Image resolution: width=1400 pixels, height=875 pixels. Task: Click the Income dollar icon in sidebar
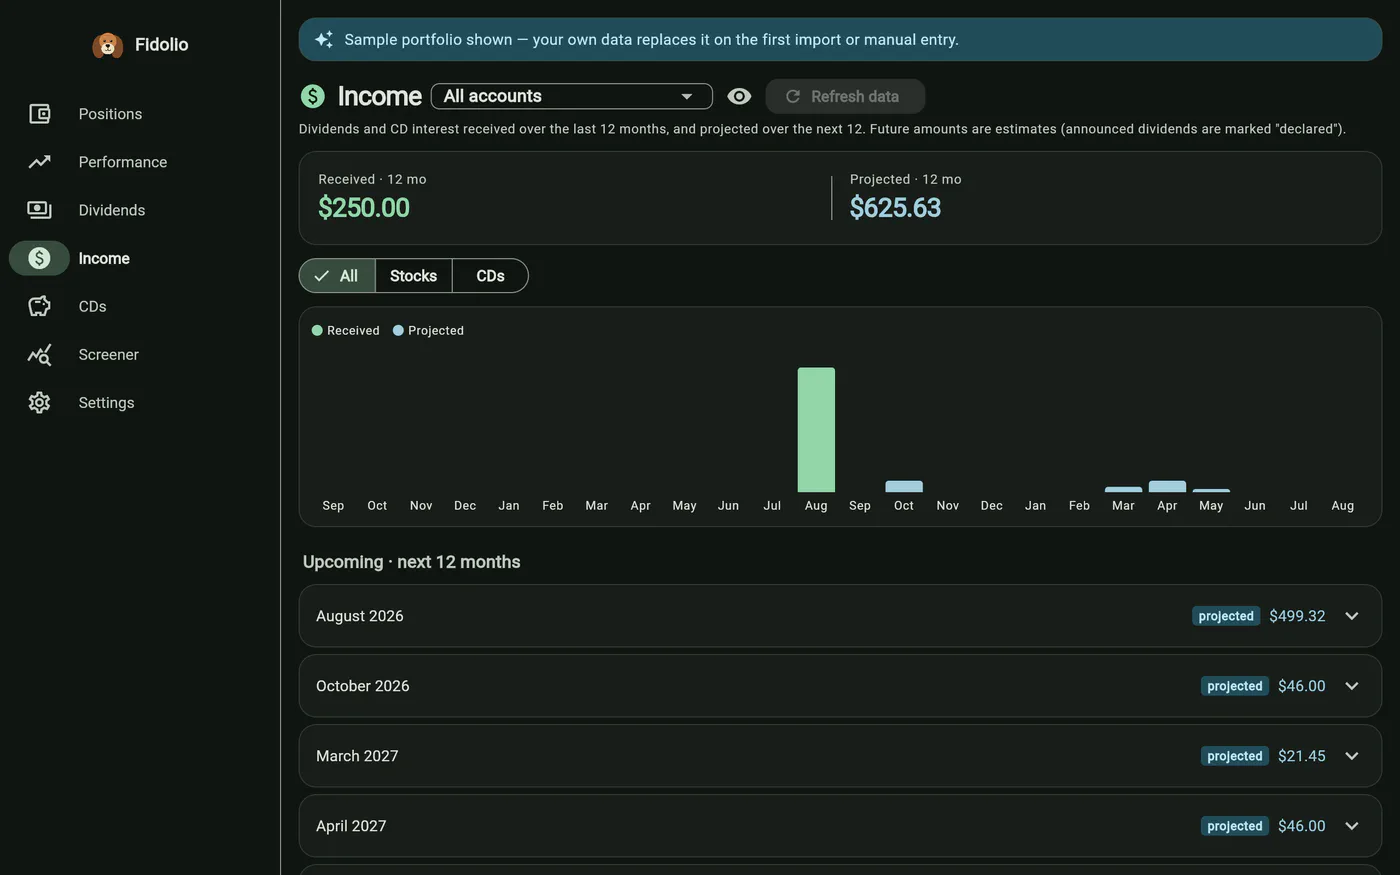(39, 258)
